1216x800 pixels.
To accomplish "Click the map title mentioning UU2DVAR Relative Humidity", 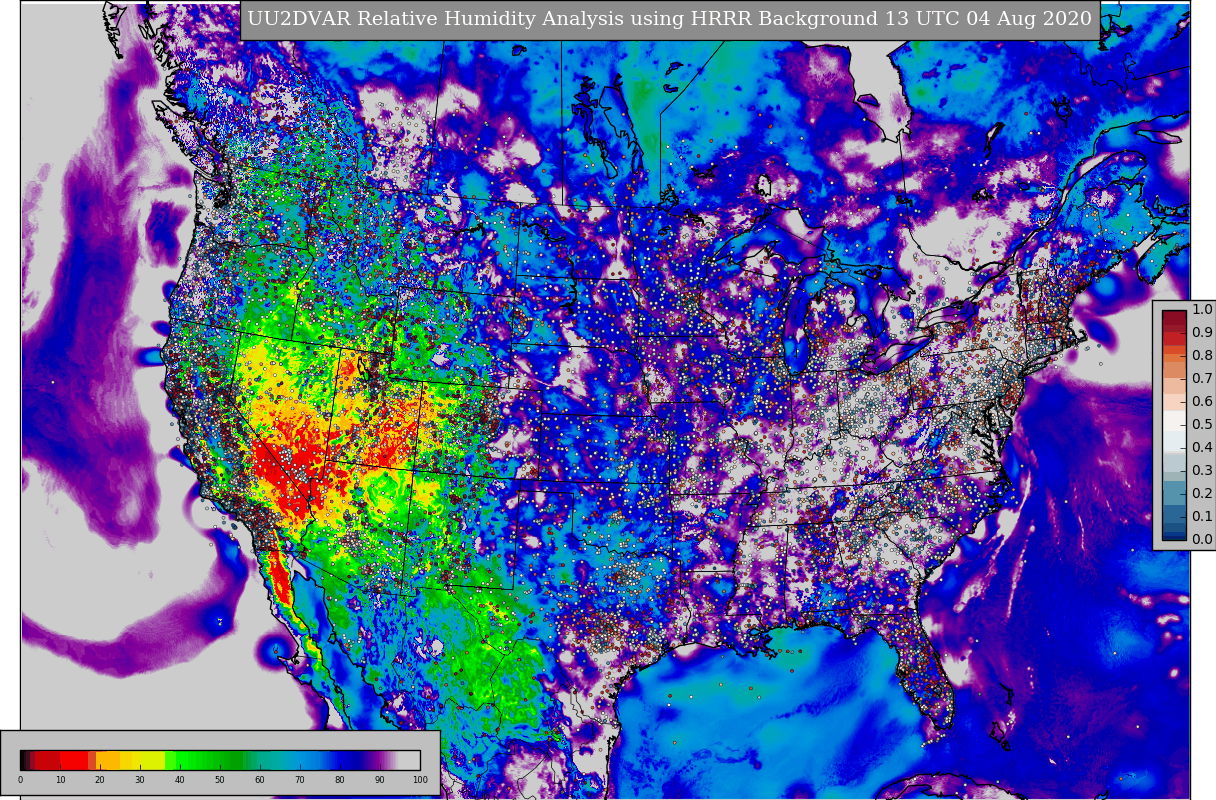I will click(x=669, y=19).
